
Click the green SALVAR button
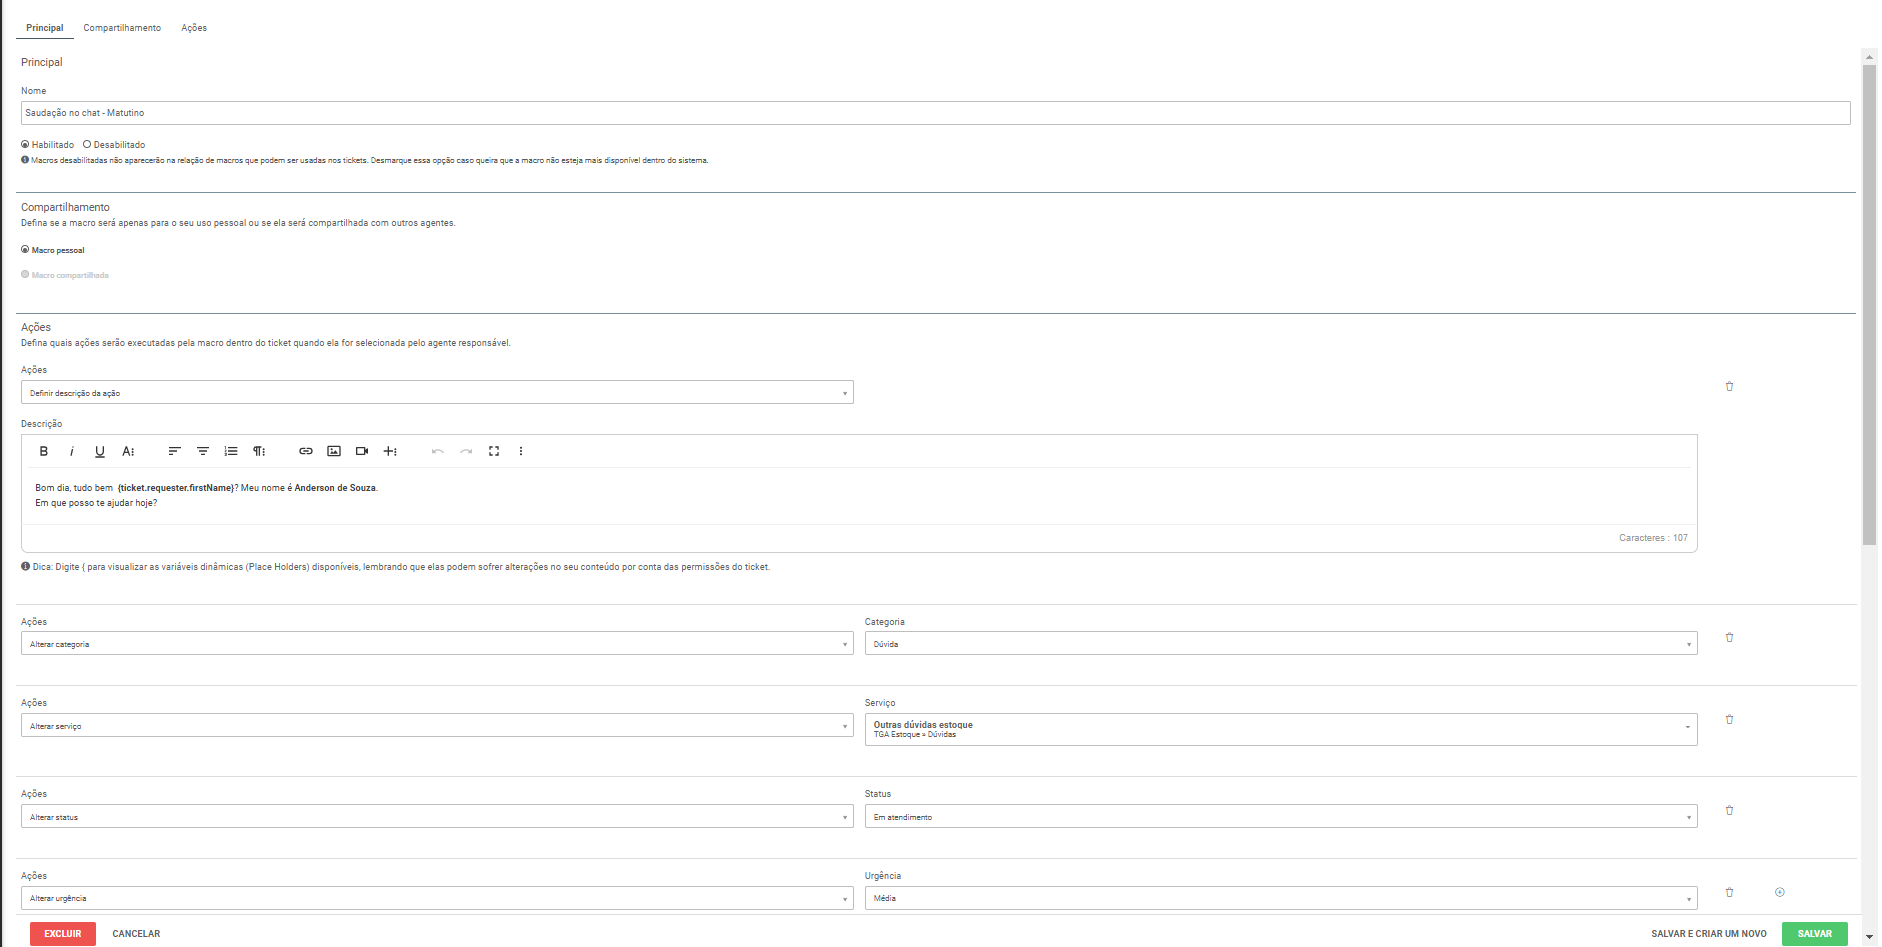point(1814,934)
